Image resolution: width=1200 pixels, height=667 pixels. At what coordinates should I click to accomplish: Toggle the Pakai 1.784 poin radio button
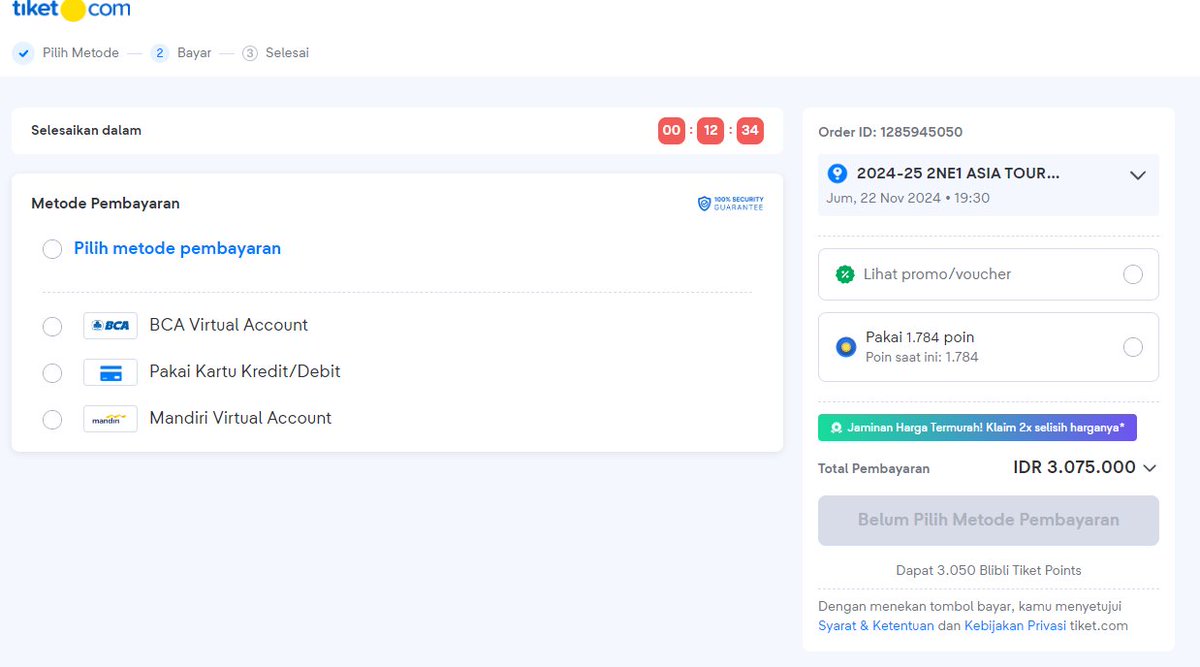click(1133, 347)
